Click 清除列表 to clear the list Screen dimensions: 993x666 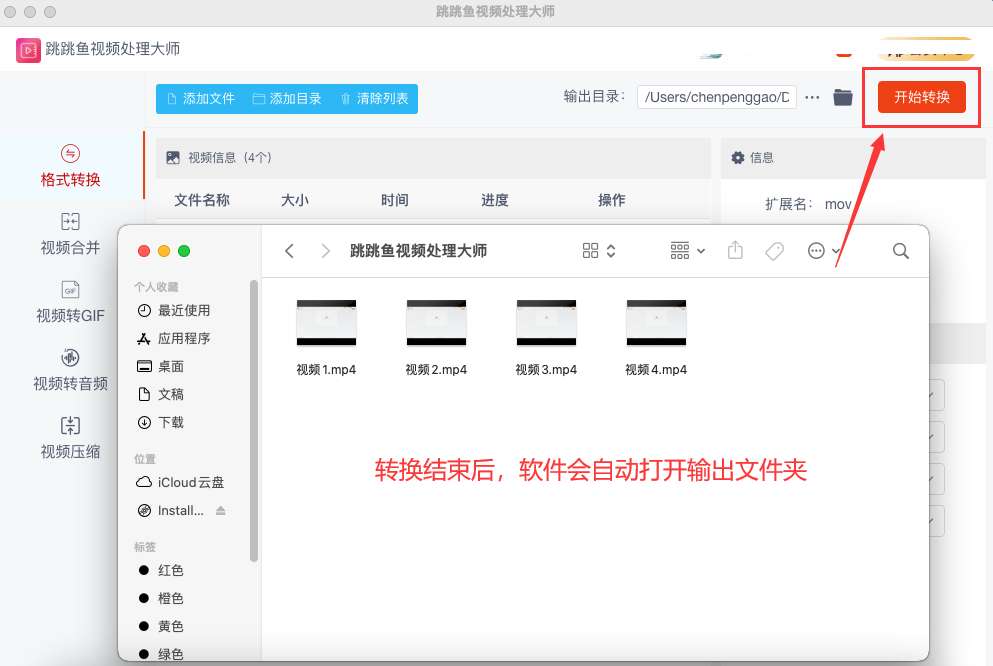click(x=374, y=99)
